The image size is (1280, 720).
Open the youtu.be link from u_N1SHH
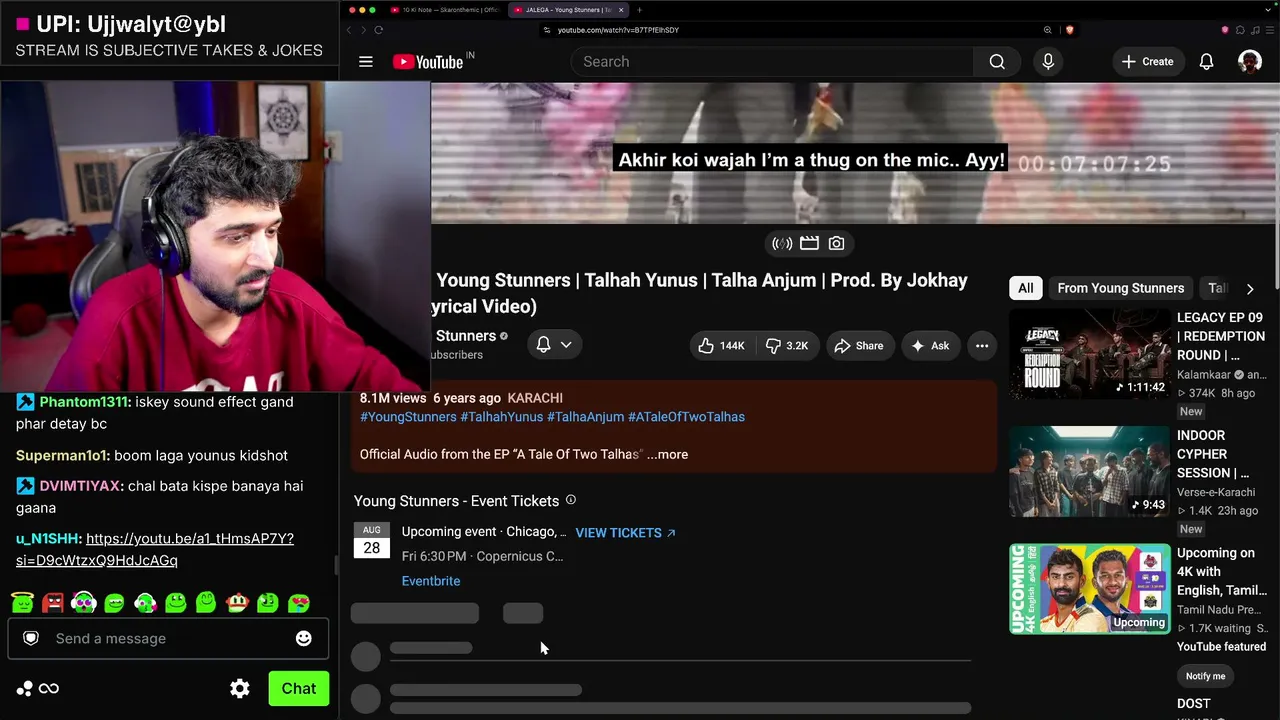pyautogui.click(x=155, y=550)
